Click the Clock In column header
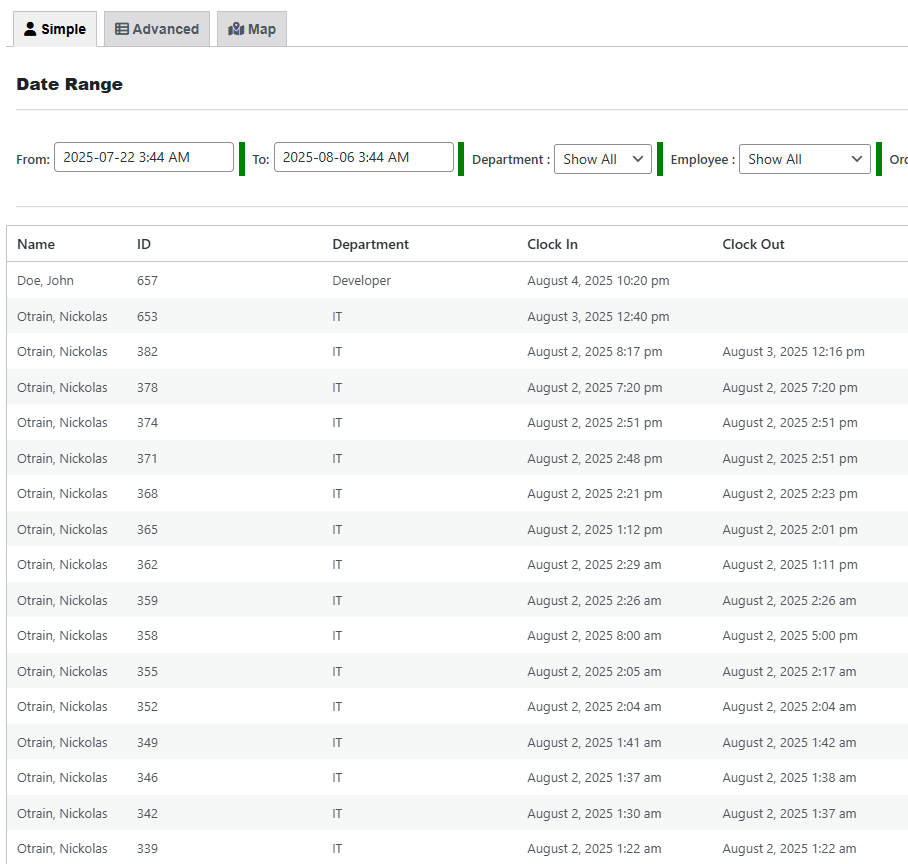The width and height of the screenshot is (908, 864). click(x=552, y=244)
